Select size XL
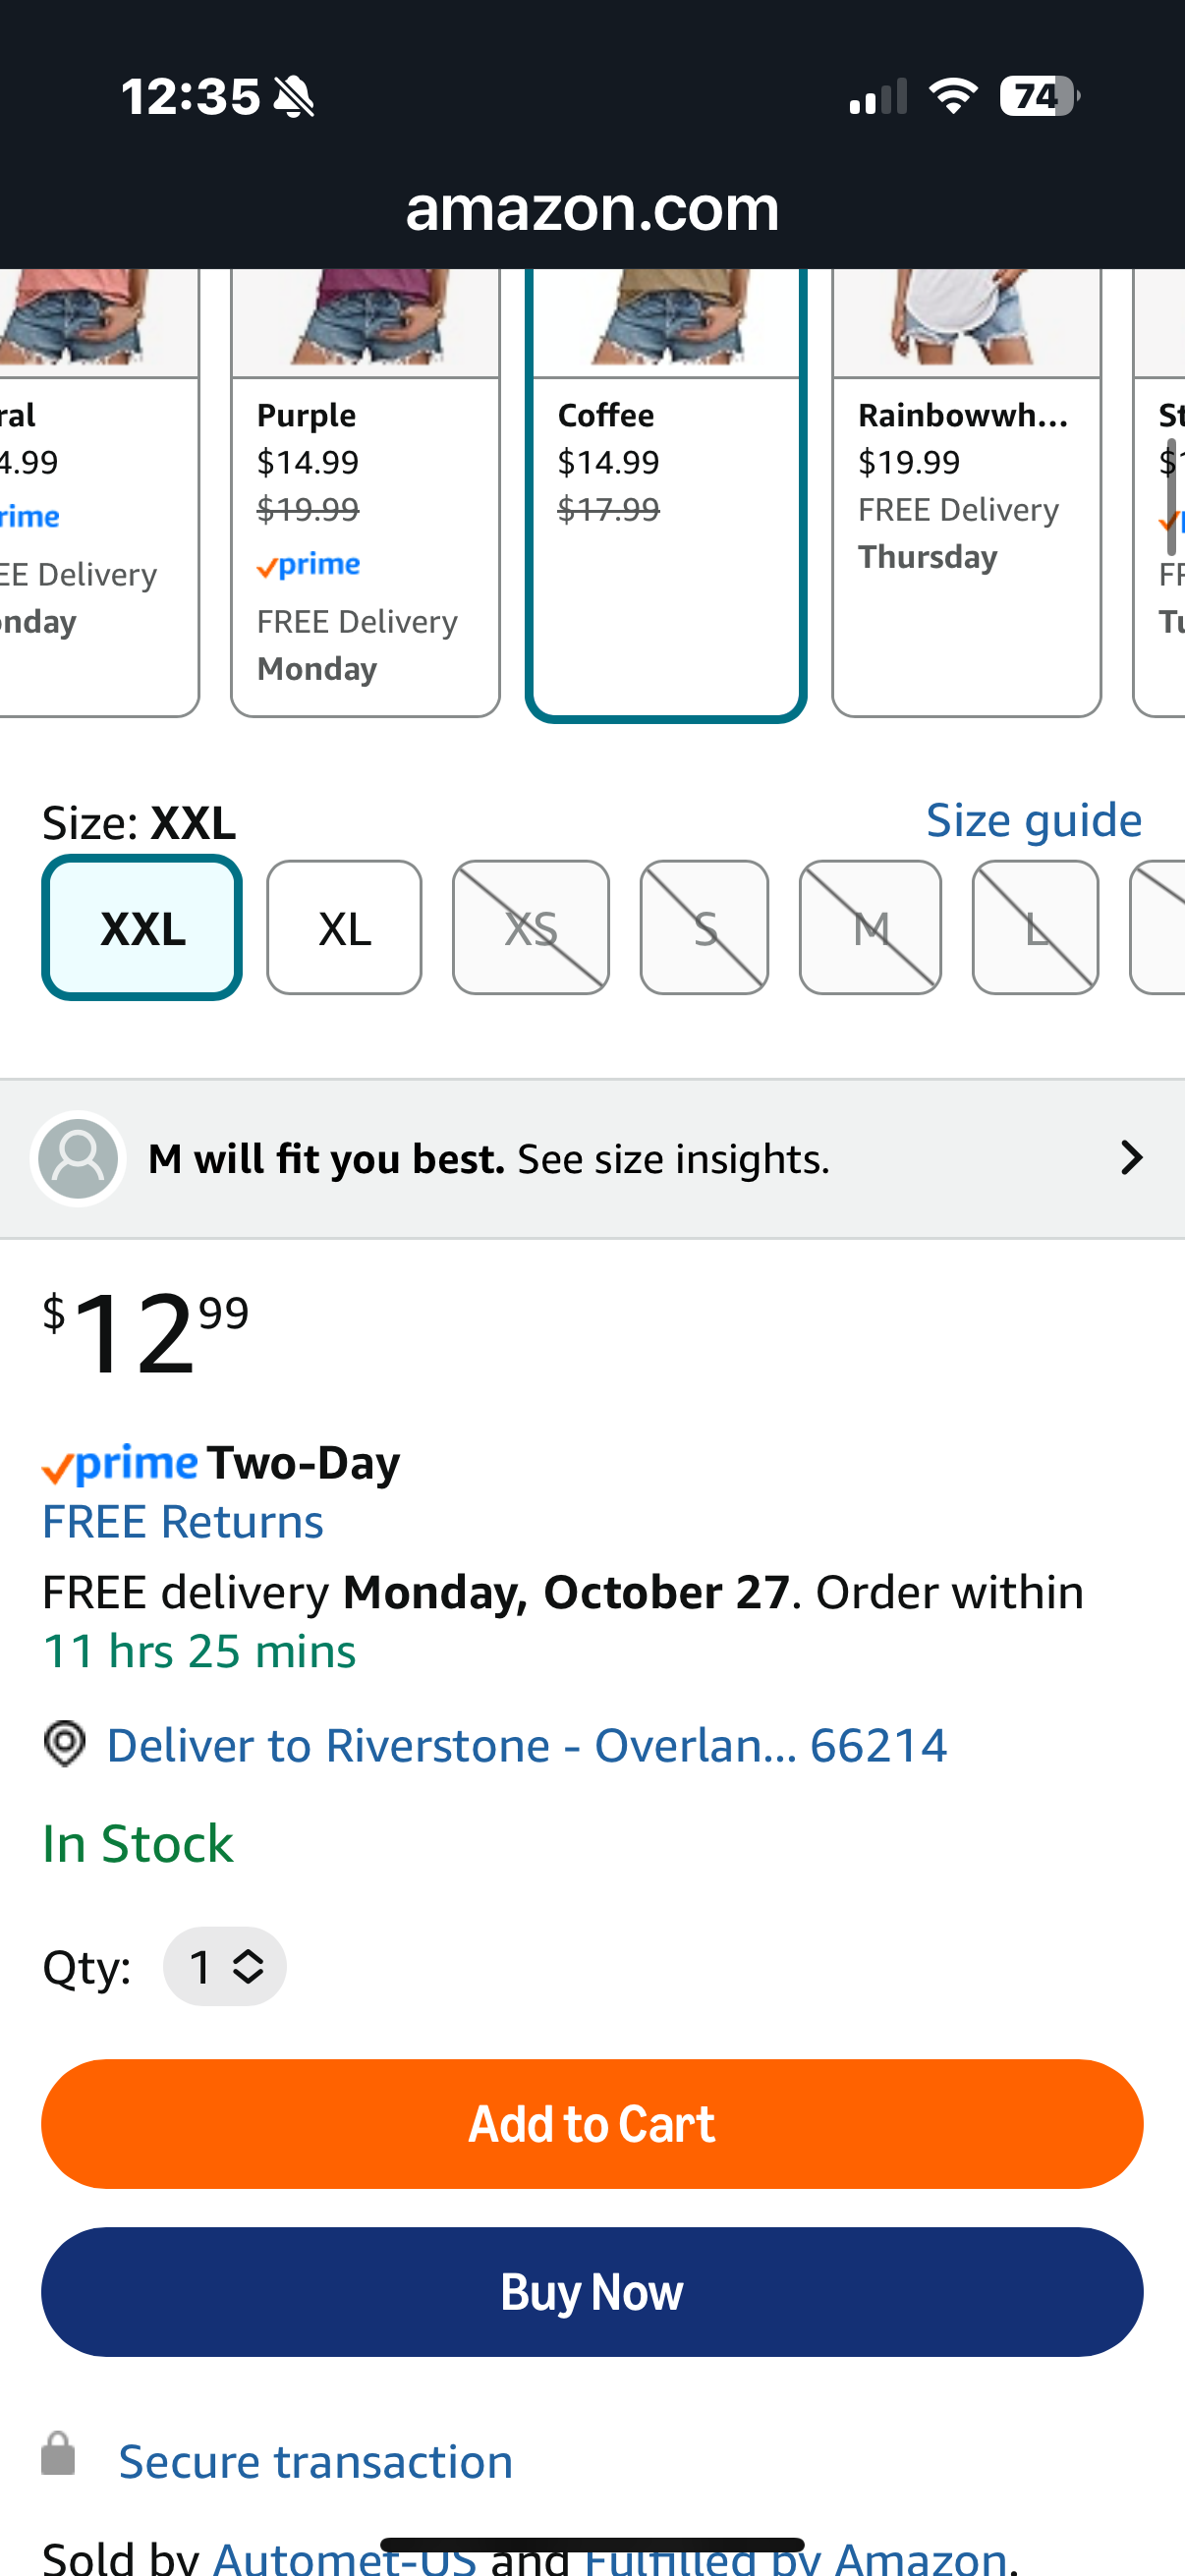Screen dimensions: 1185x2576 pos(344,928)
